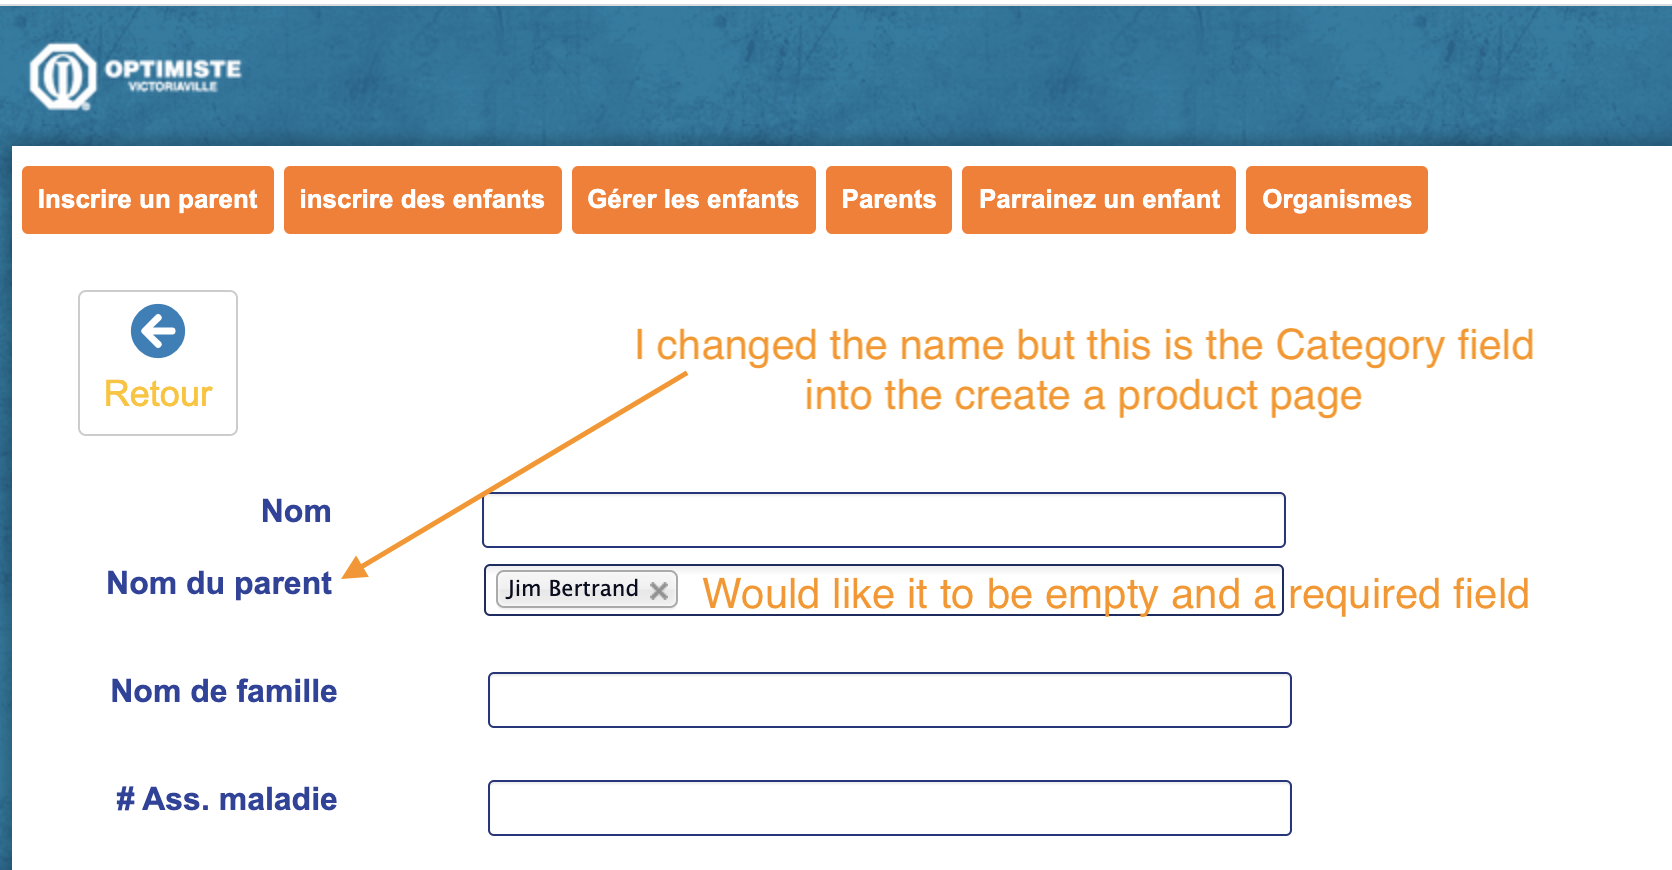Remove the Jim Bertrand tag
Image resolution: width=1672 pixels, height=870 pixels.
click(x=659, y=590)
